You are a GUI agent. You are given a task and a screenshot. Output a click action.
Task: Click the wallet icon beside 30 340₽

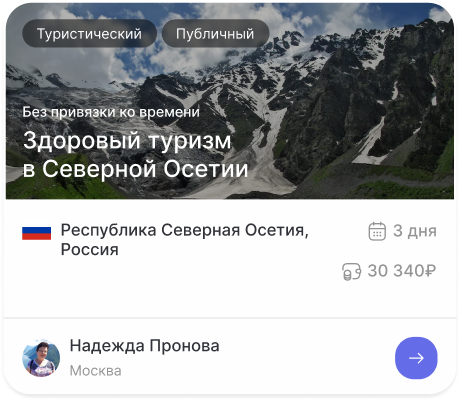352,271
